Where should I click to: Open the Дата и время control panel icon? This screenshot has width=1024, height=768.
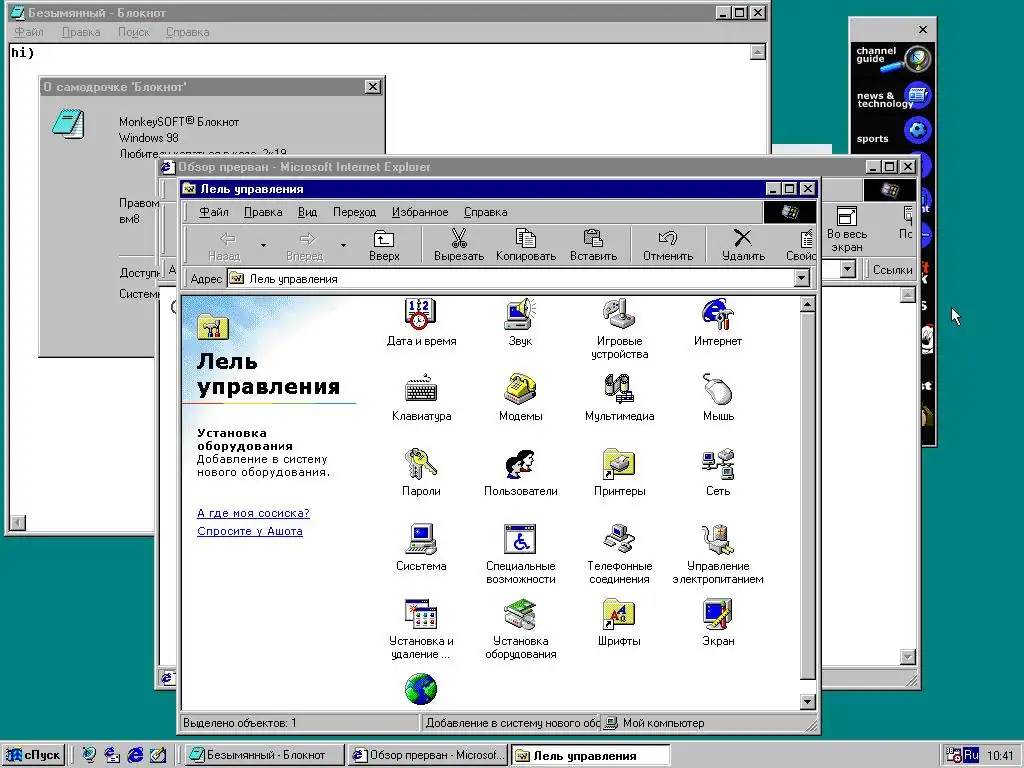pyautogui.click(x=421, y=323)
